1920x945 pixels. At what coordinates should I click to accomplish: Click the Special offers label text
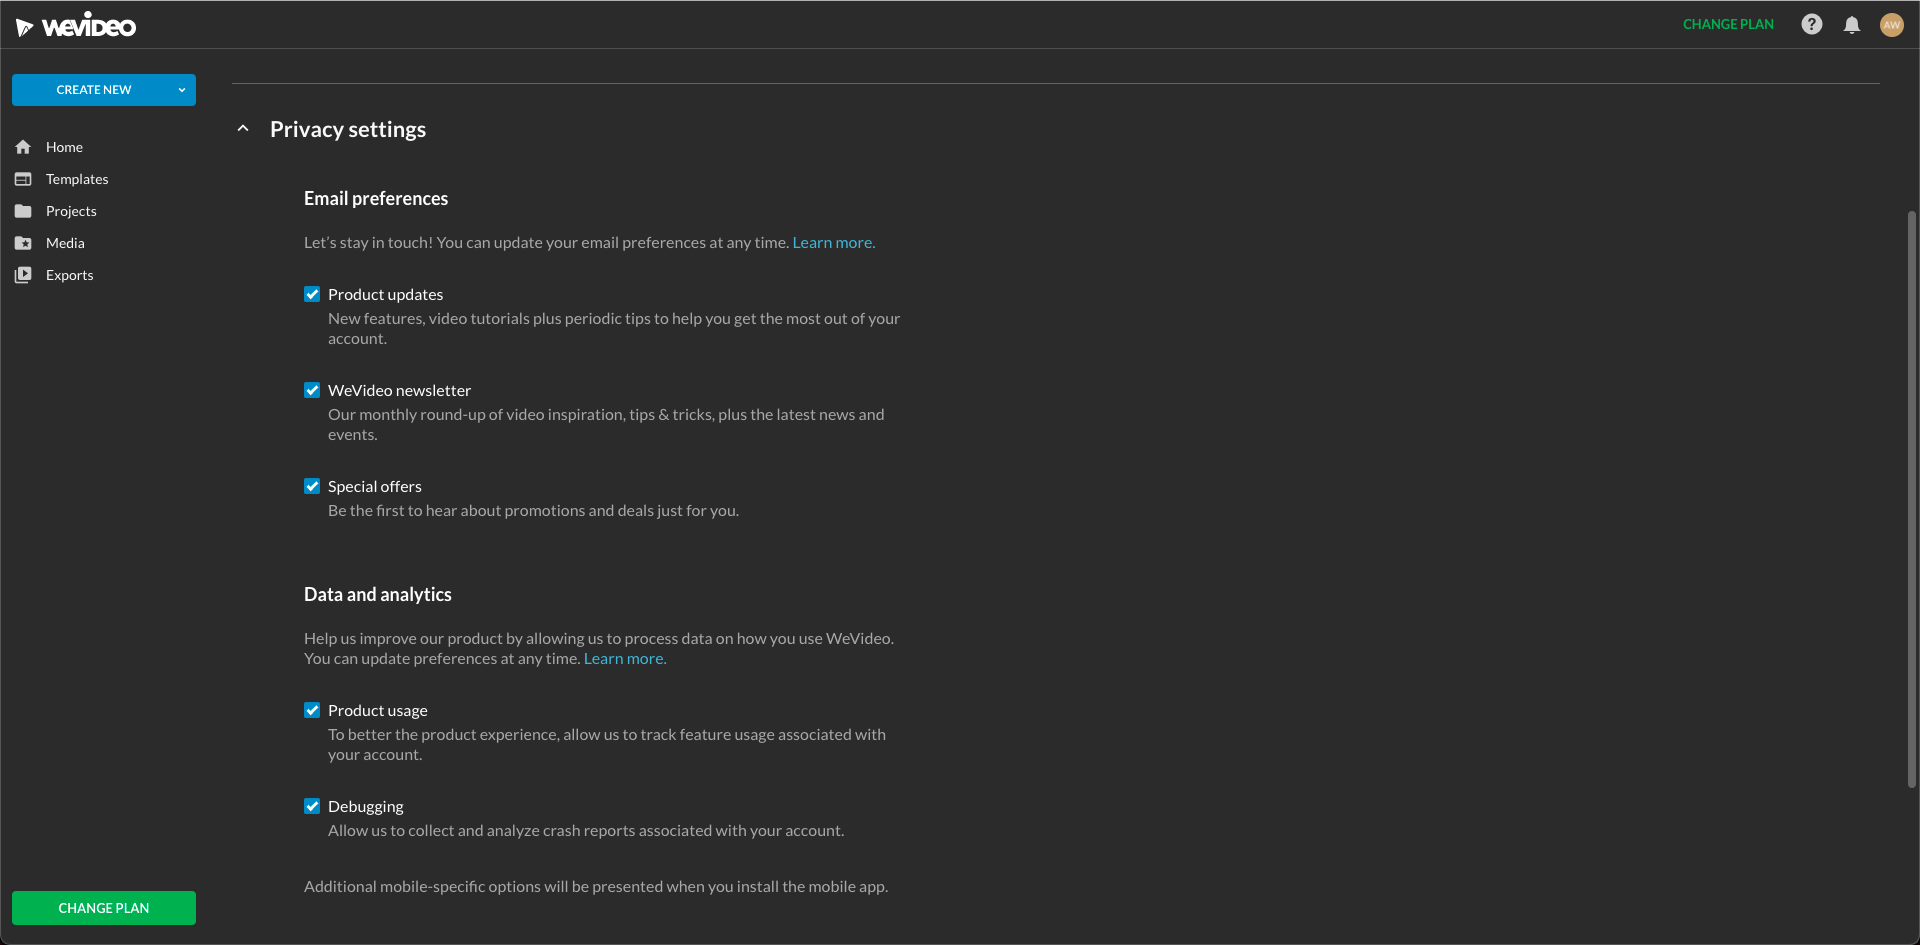pos(375,486)
